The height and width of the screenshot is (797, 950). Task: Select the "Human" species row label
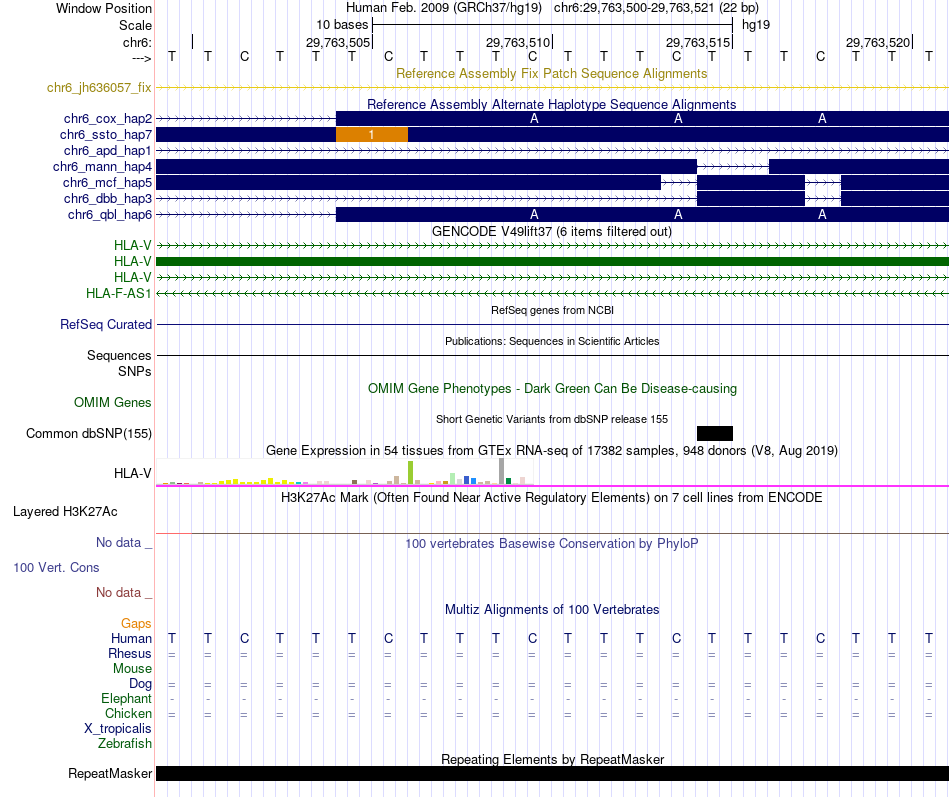click(x=131, y=638)
